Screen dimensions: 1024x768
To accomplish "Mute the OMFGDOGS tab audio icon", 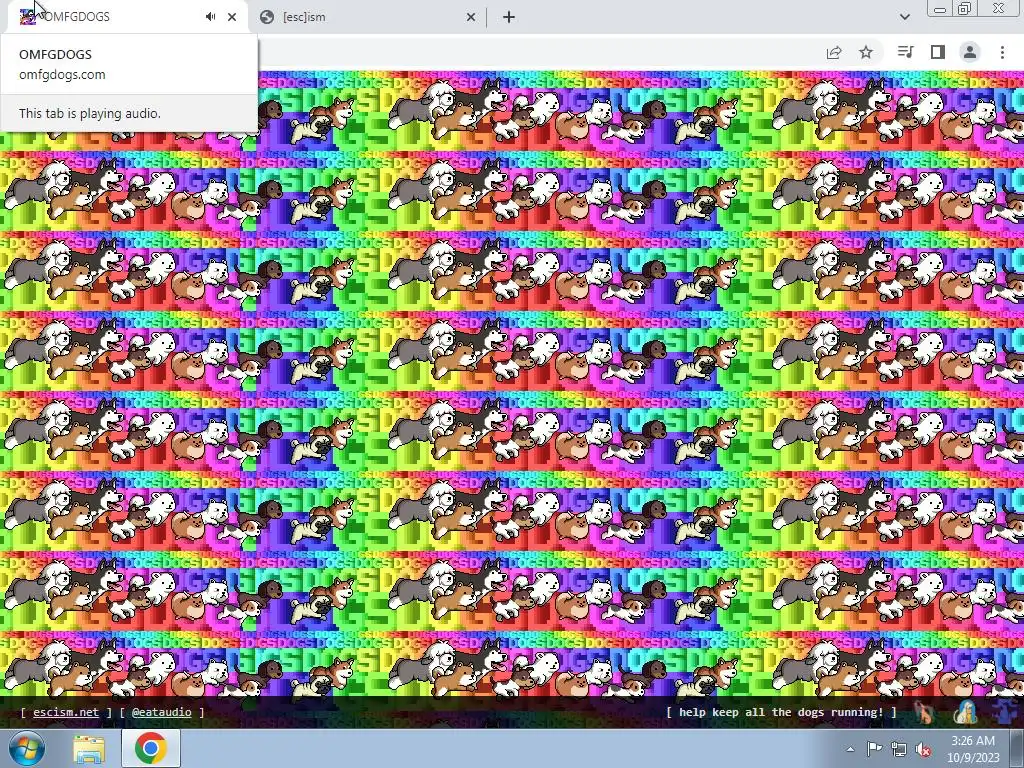I will tap(210, 17).
